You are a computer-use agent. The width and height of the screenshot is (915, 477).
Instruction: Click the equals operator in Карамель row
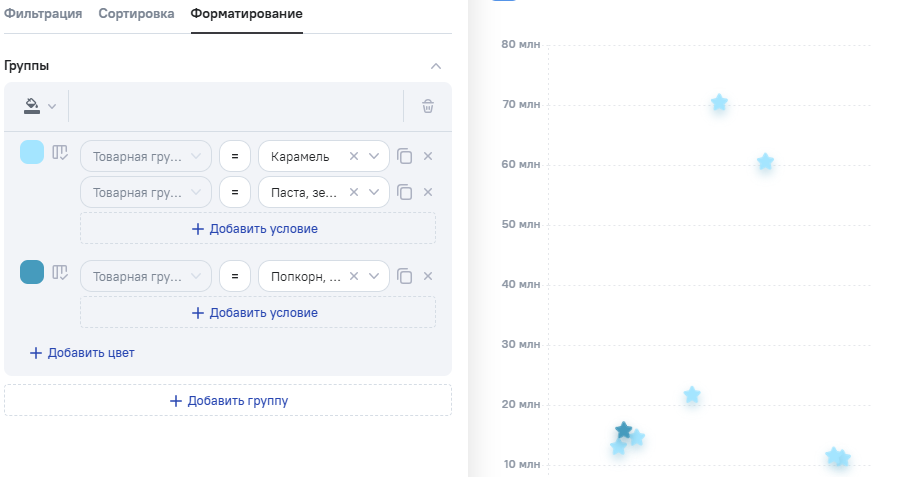(x=234, y=156)
